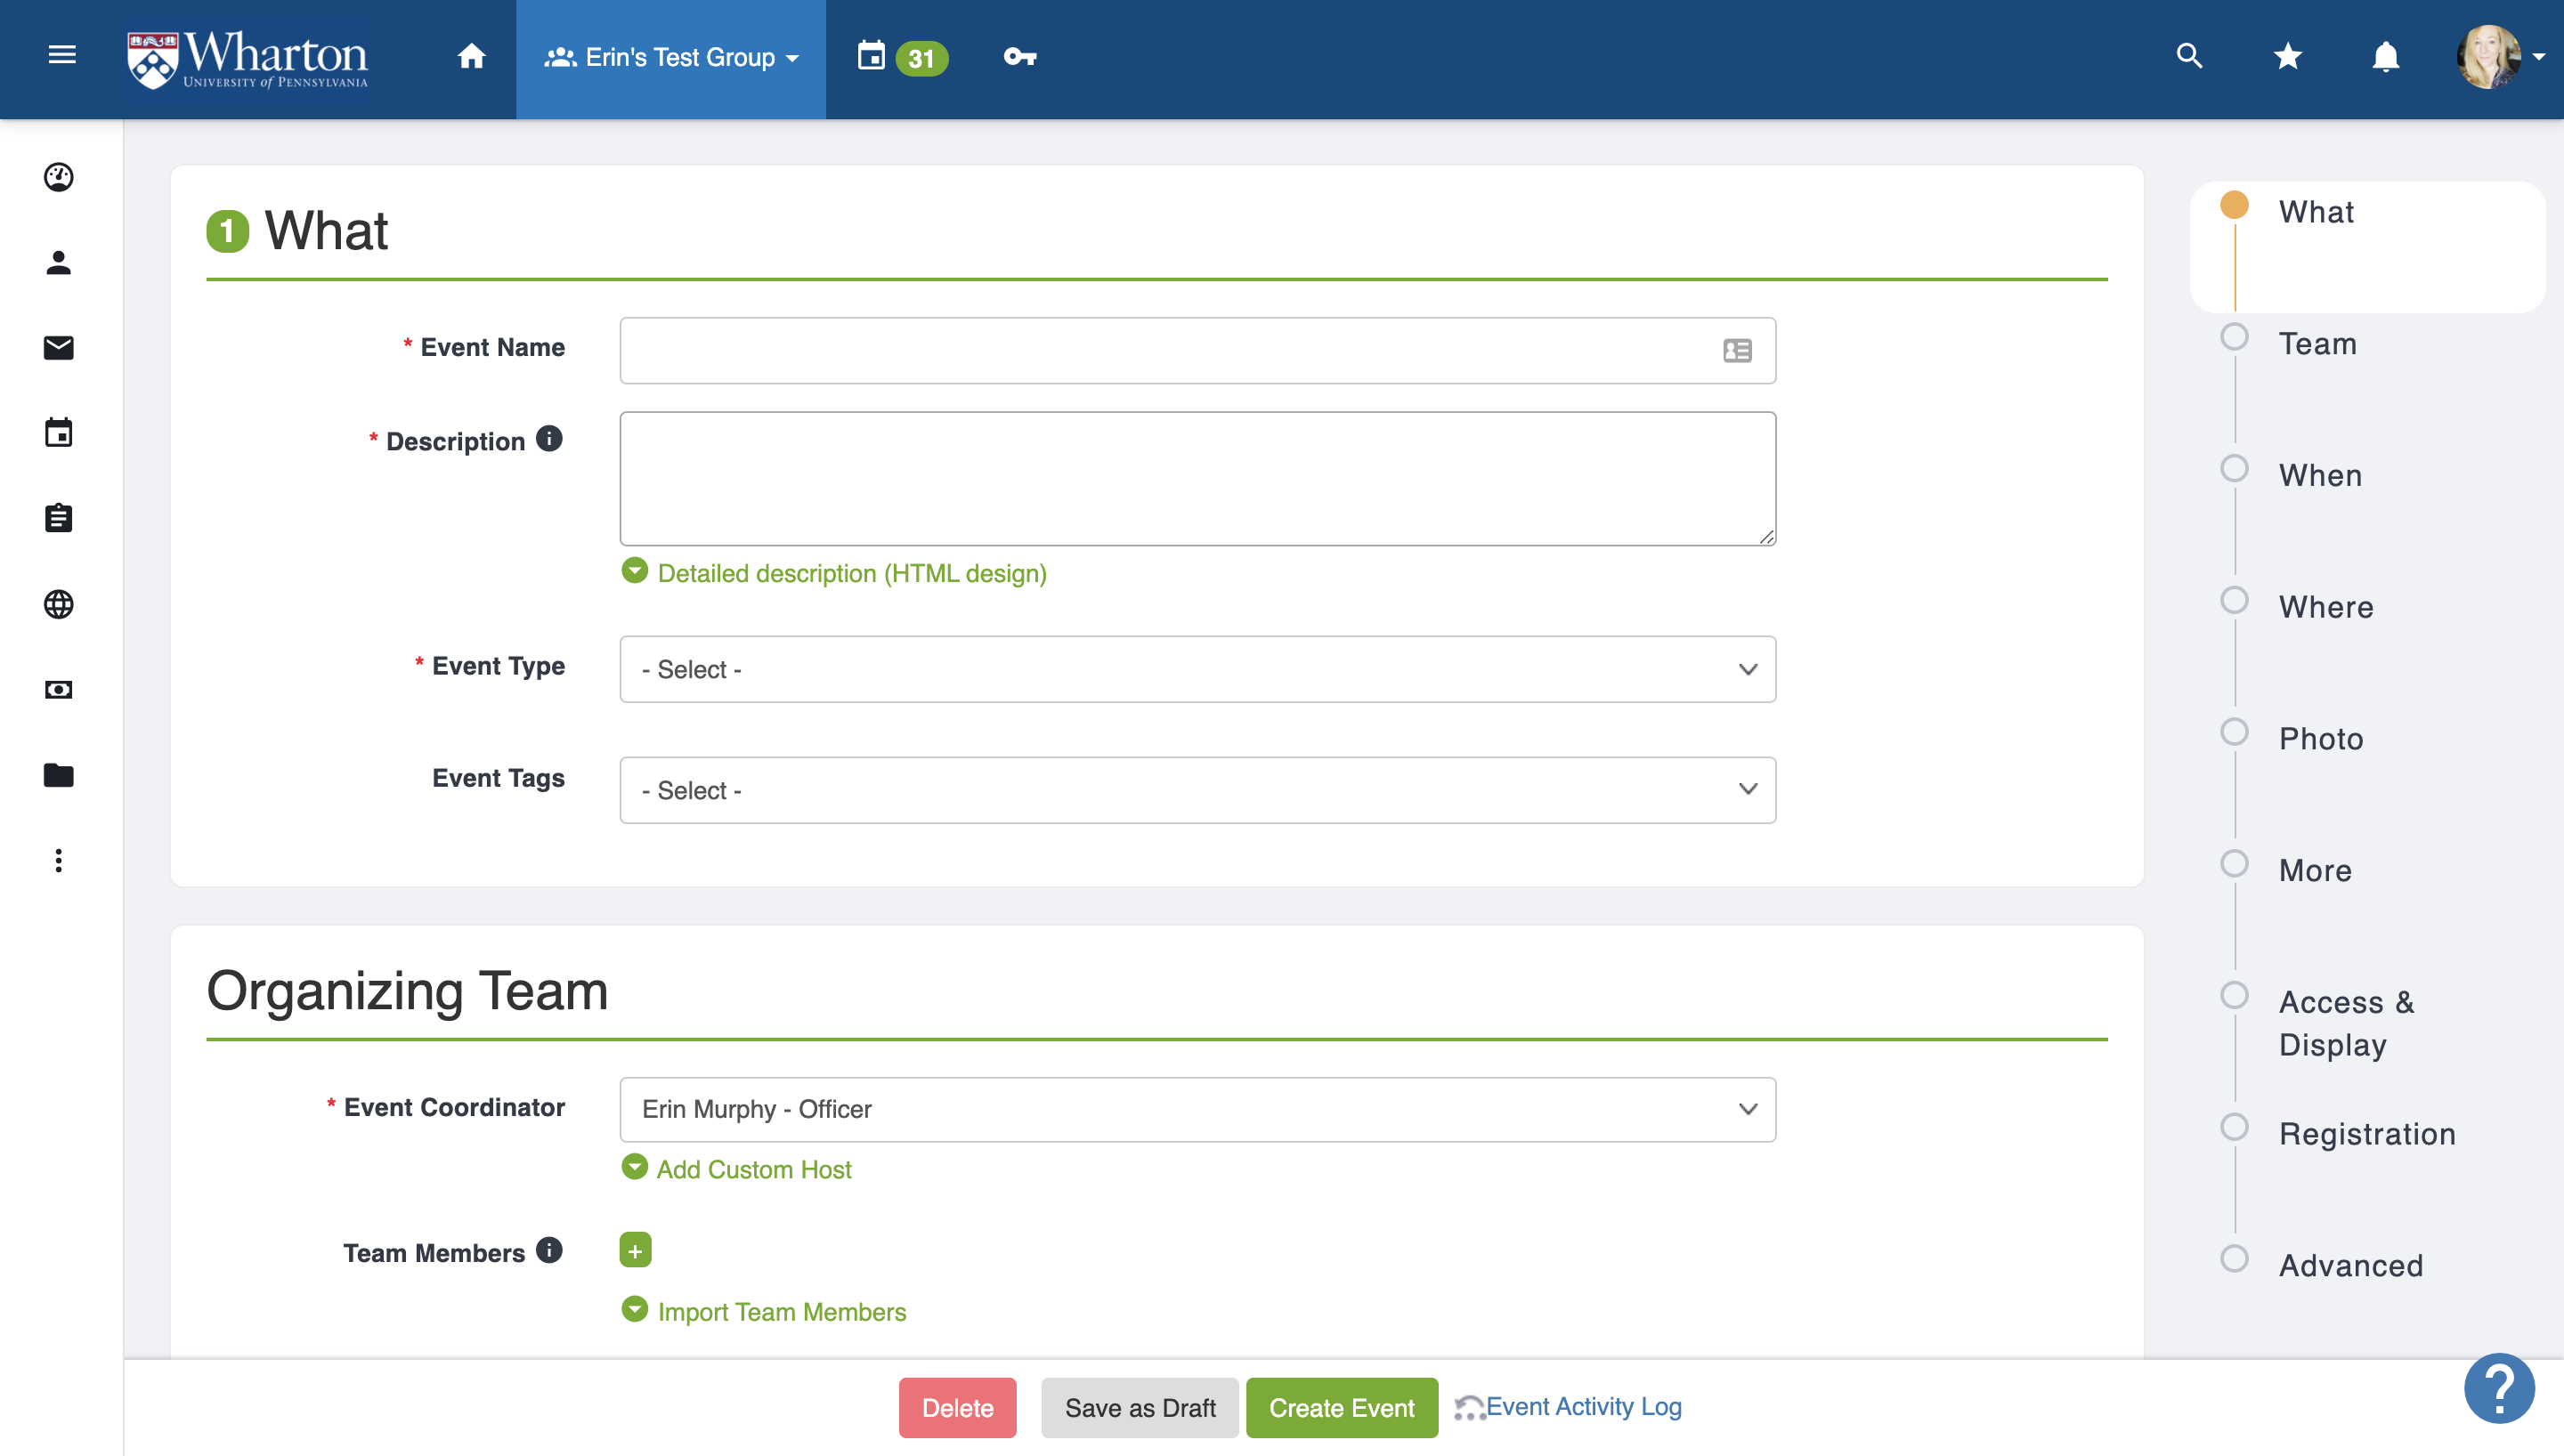Screen dimensions: 2564x1456
Task: Open favorites star icon
Action: tap(2287, 56)
